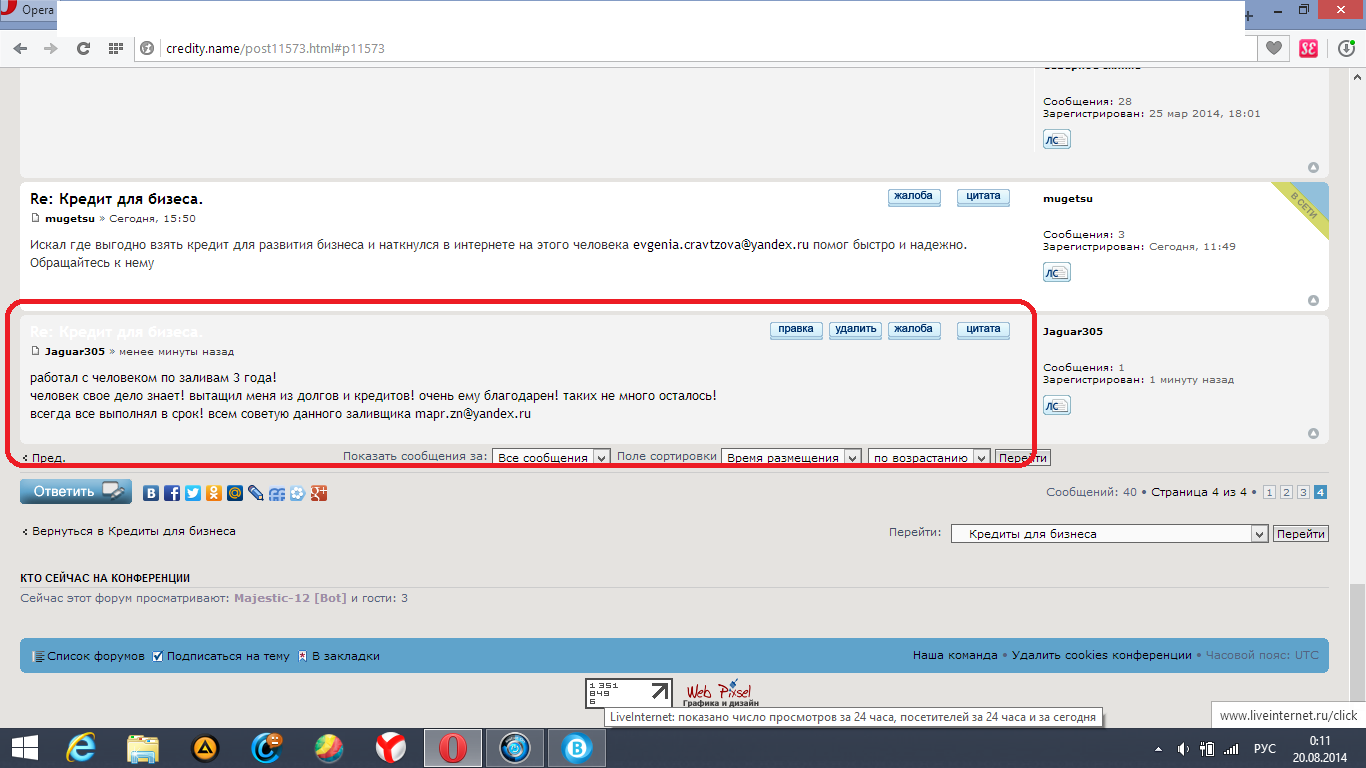Click 'правка' on the Jaguar305 post
Screen dimensions: 1366x768
[x=796, y=330]
